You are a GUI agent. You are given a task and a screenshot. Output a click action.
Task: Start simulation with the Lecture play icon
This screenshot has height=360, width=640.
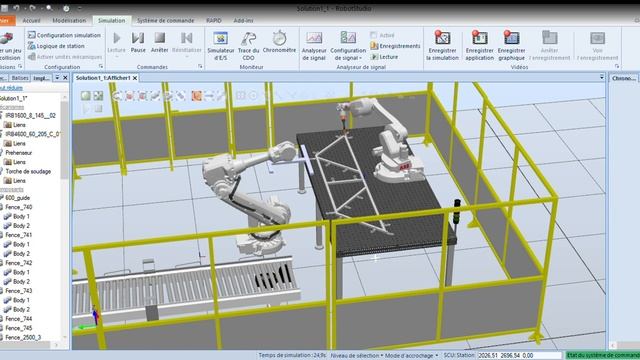pos(116,38)
